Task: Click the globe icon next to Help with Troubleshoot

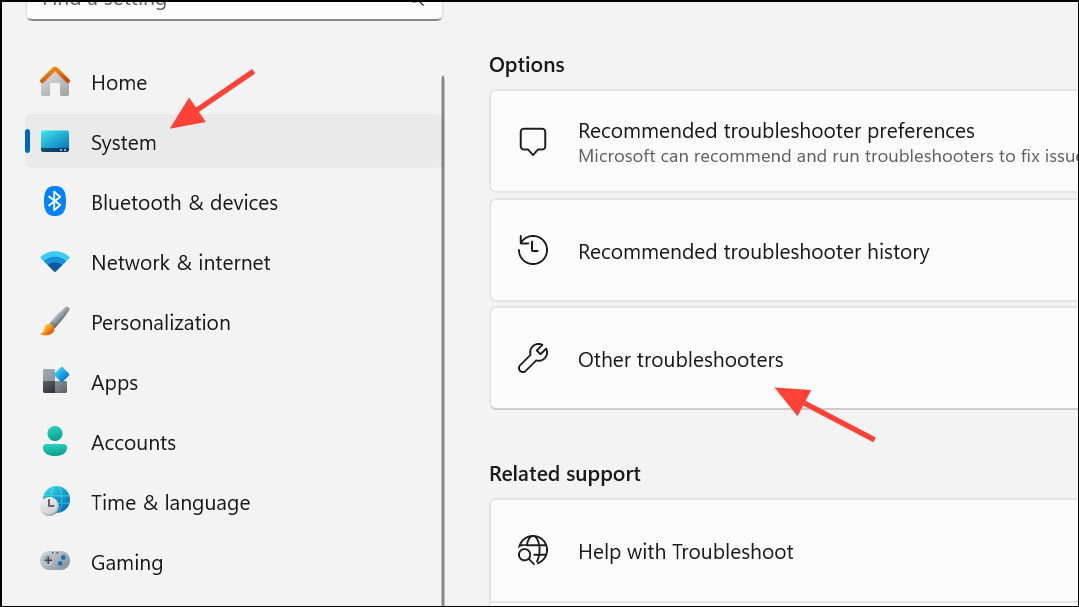Action: 533,550
